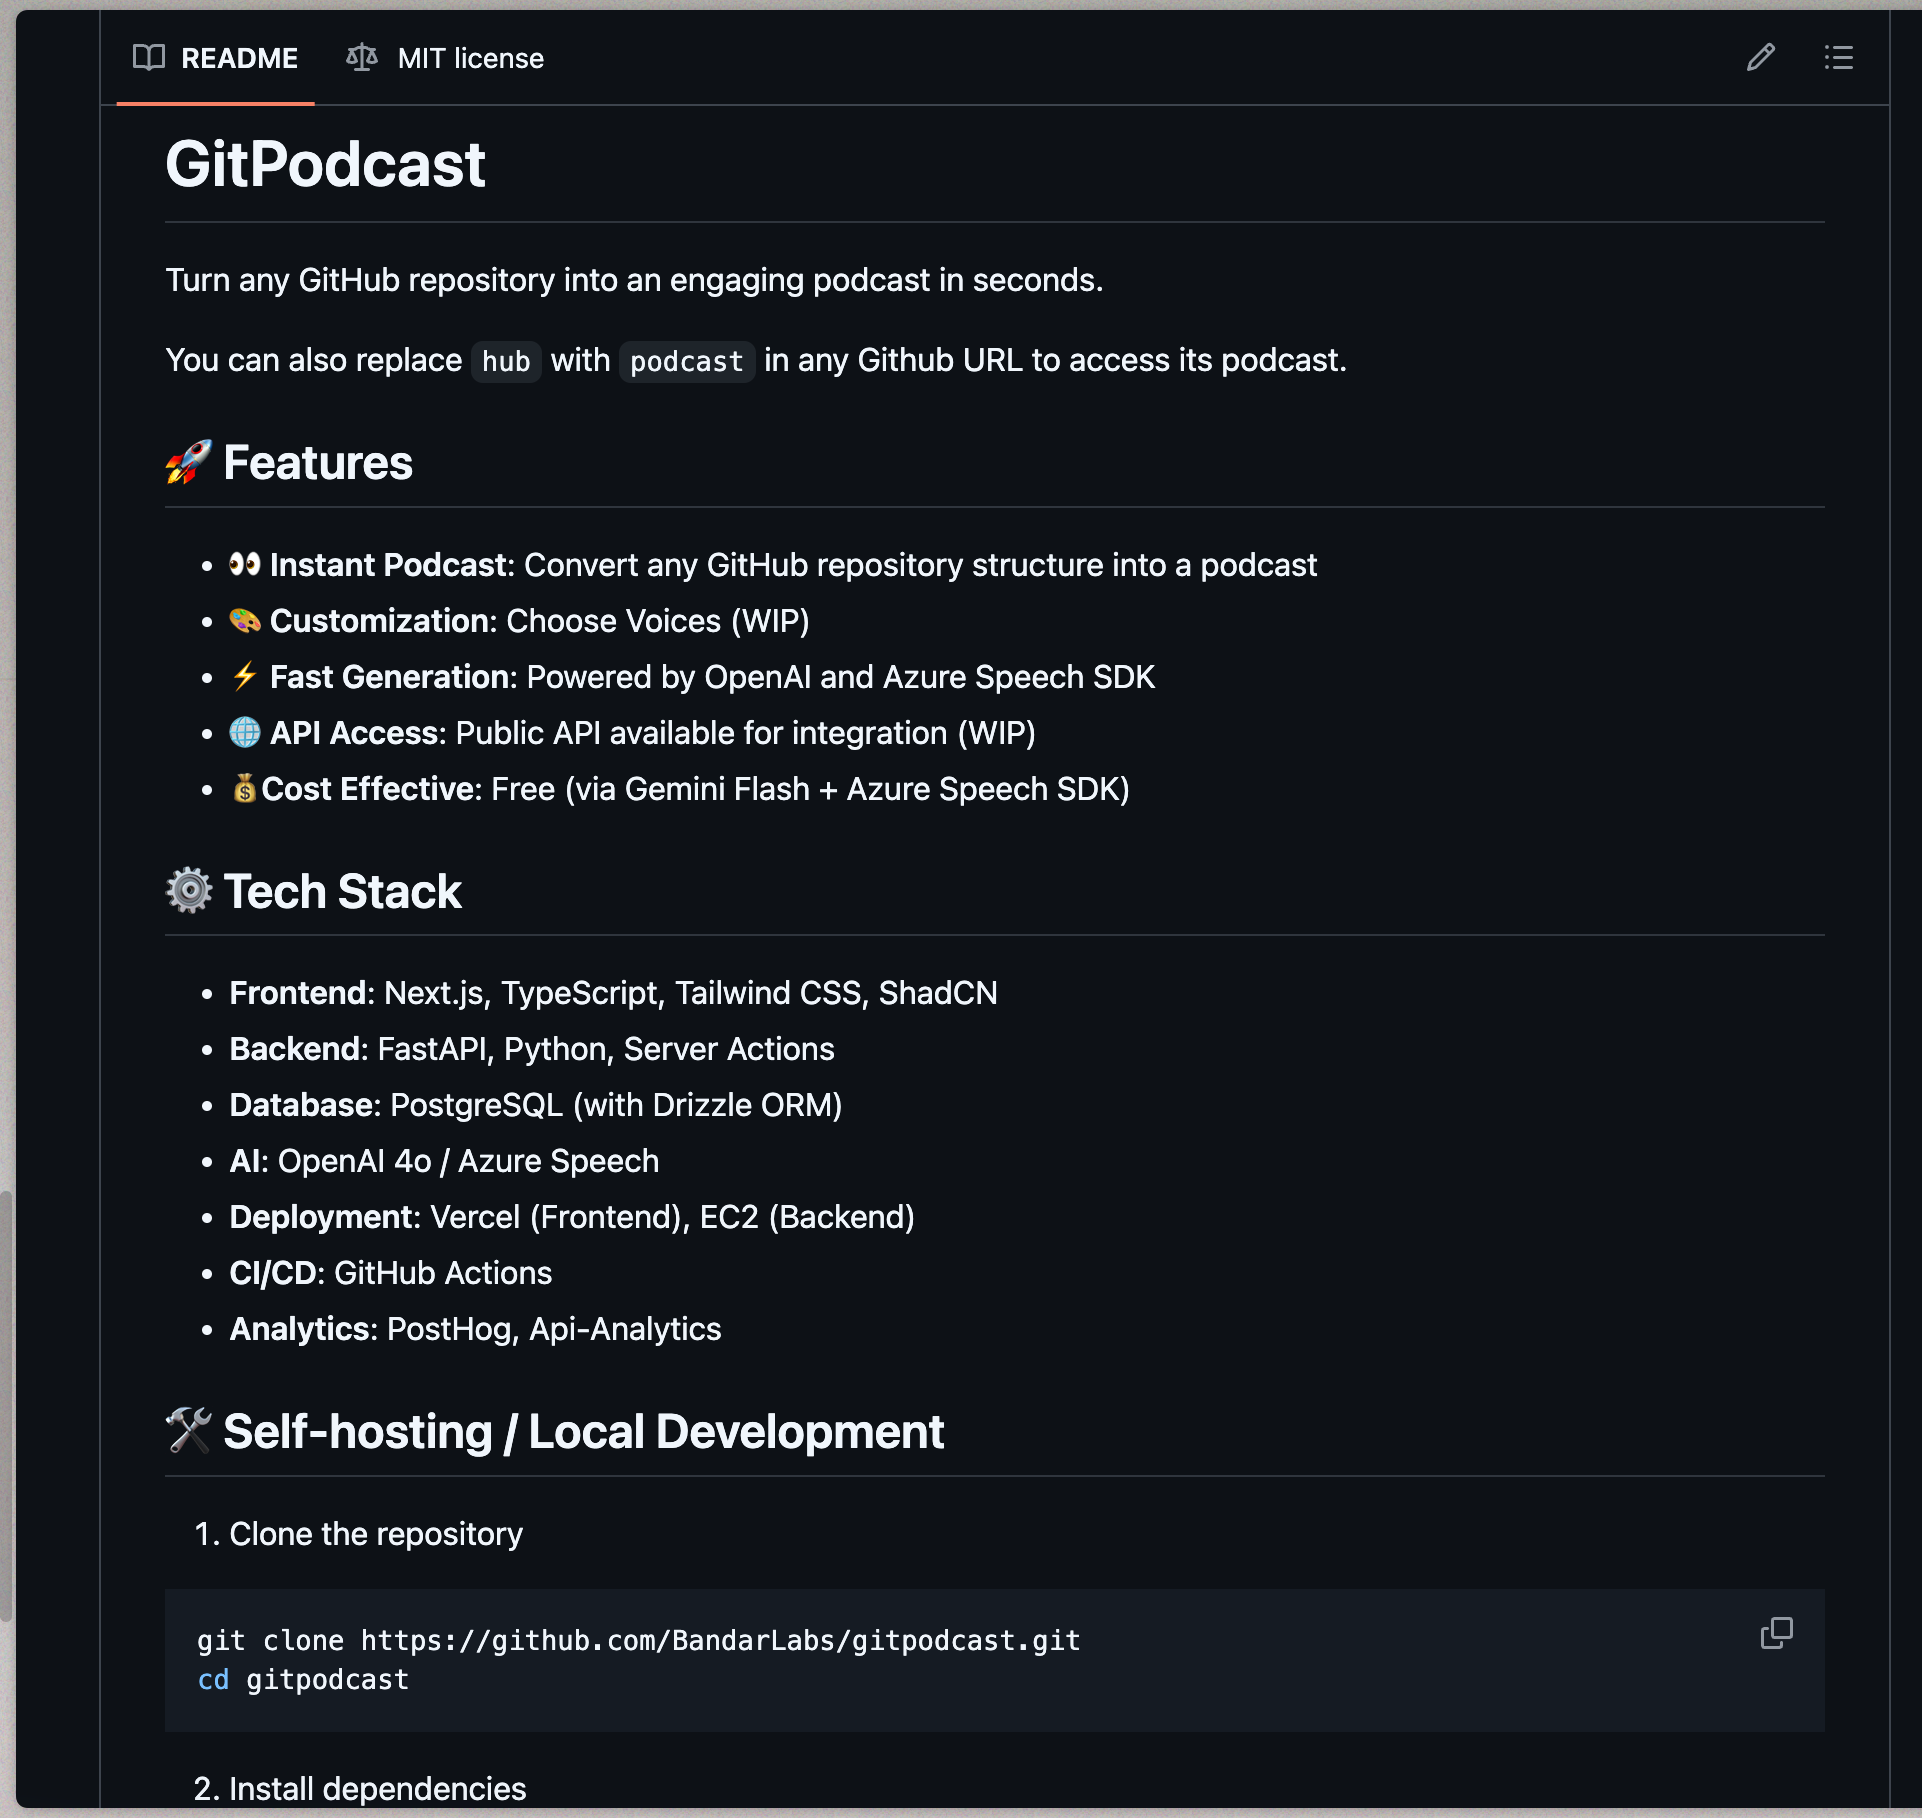Screen dimensions: 1922x1818
Task: Click the 'Instant Podcast' bold label
Action: click(x=389, y=565)
